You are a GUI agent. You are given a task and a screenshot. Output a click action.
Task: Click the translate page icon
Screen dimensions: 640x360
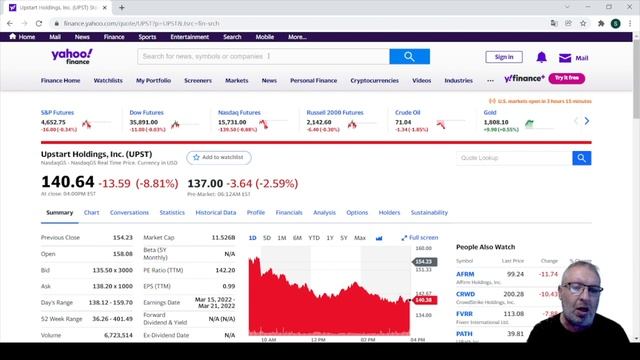[x=554, y=24]
